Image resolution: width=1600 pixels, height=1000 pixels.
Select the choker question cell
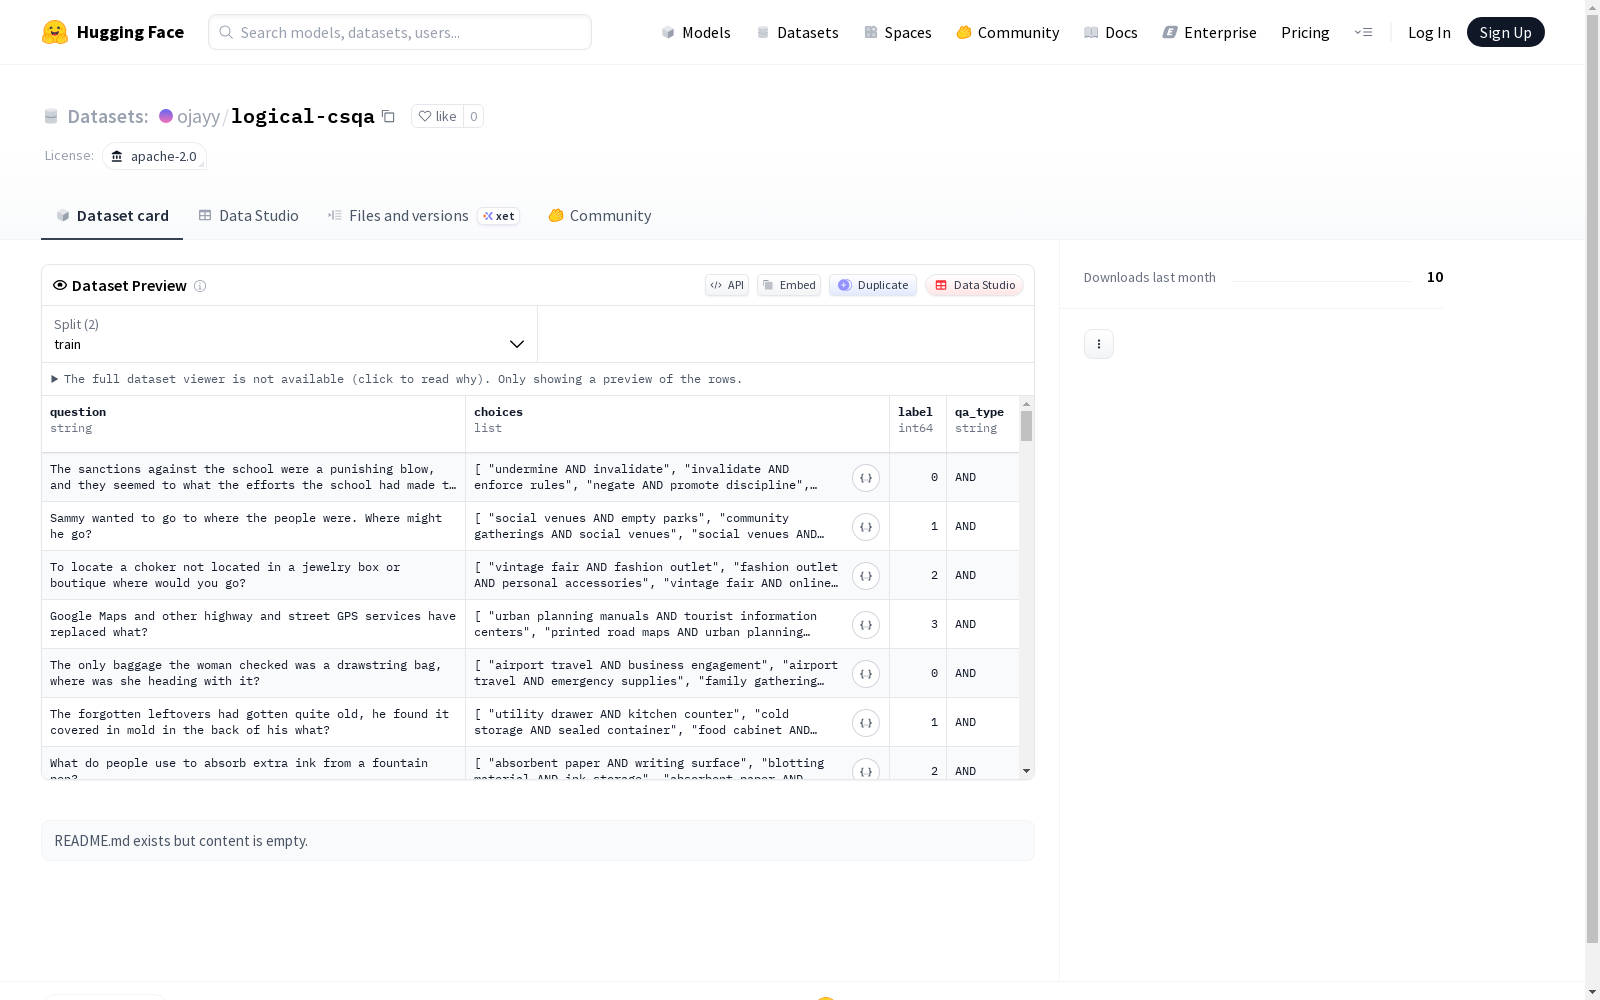(x=254, y=575)
